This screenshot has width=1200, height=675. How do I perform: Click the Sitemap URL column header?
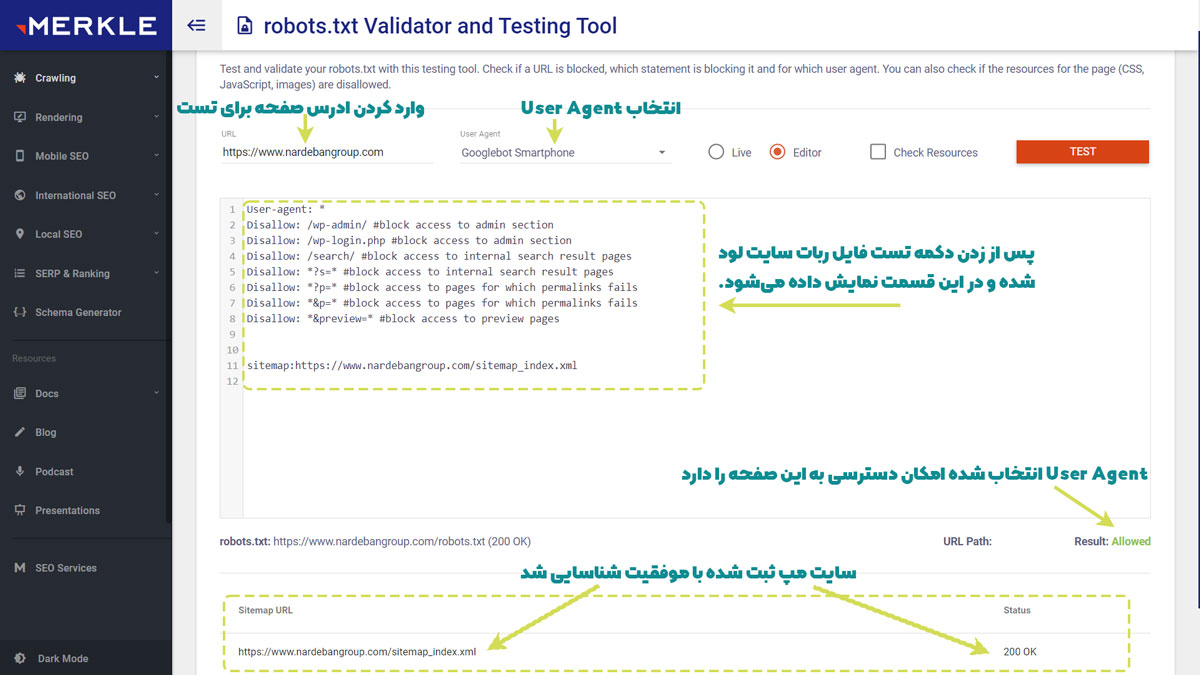point(265,610)
